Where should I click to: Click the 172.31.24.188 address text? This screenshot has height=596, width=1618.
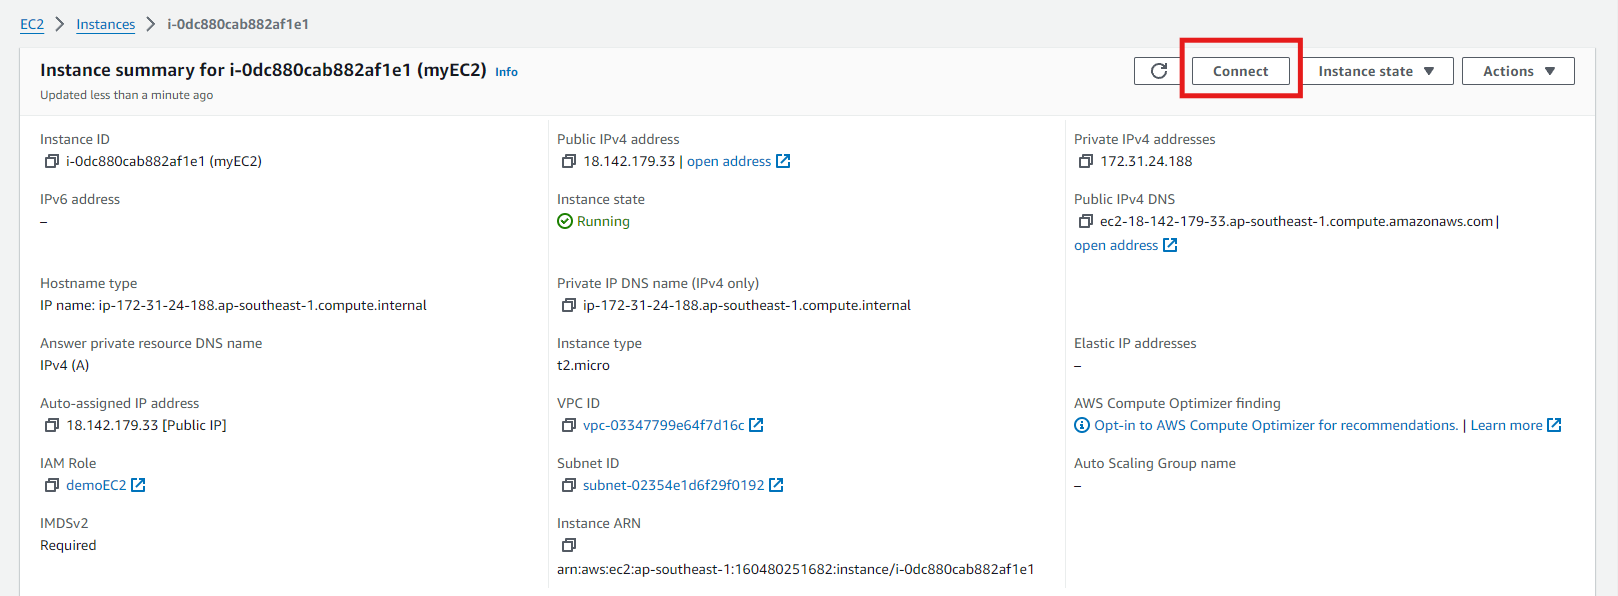pyautogui.click(x=1146, y=161)
